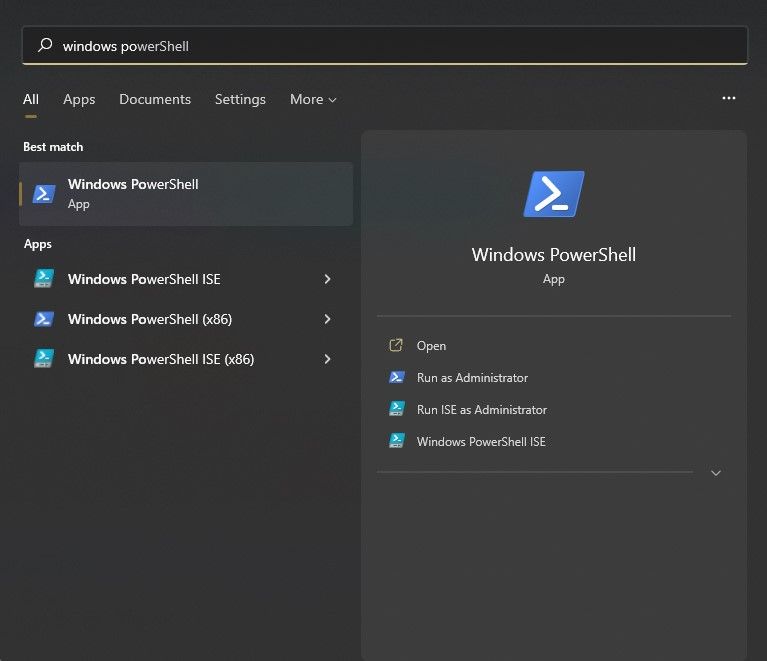Click Open in the details pane

coord(431,346)
